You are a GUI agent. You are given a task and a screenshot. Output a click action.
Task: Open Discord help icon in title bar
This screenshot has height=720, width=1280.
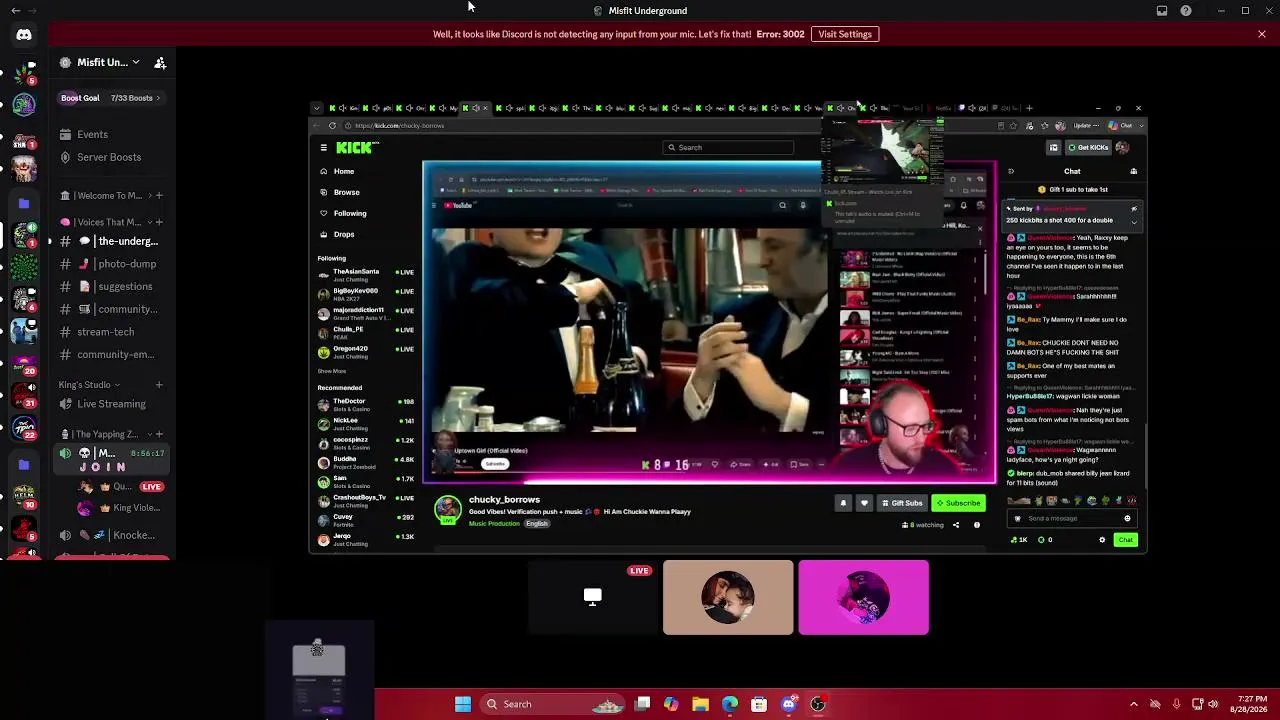click(1186, 11)
